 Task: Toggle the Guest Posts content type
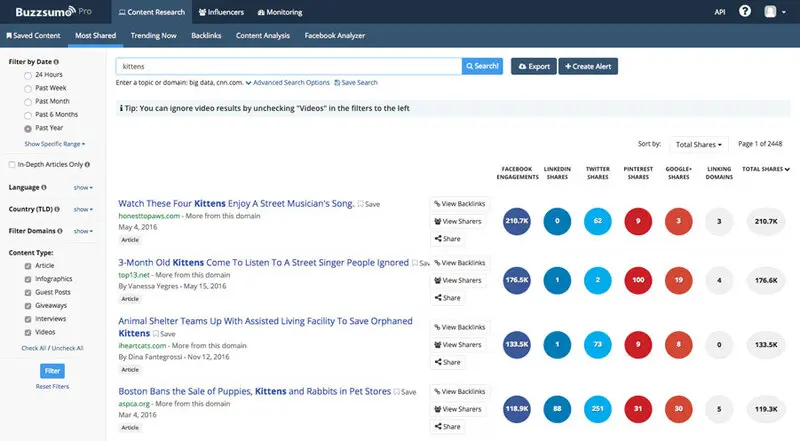pyautogui.click(x=28, y=292)
